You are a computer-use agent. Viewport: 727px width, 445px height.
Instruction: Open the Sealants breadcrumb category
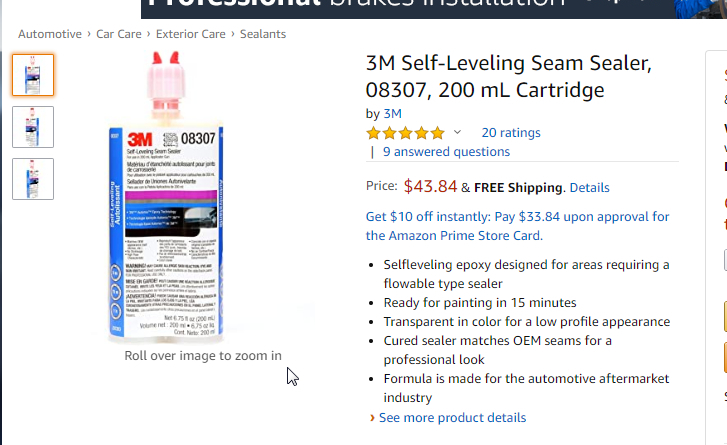(262, 34)
